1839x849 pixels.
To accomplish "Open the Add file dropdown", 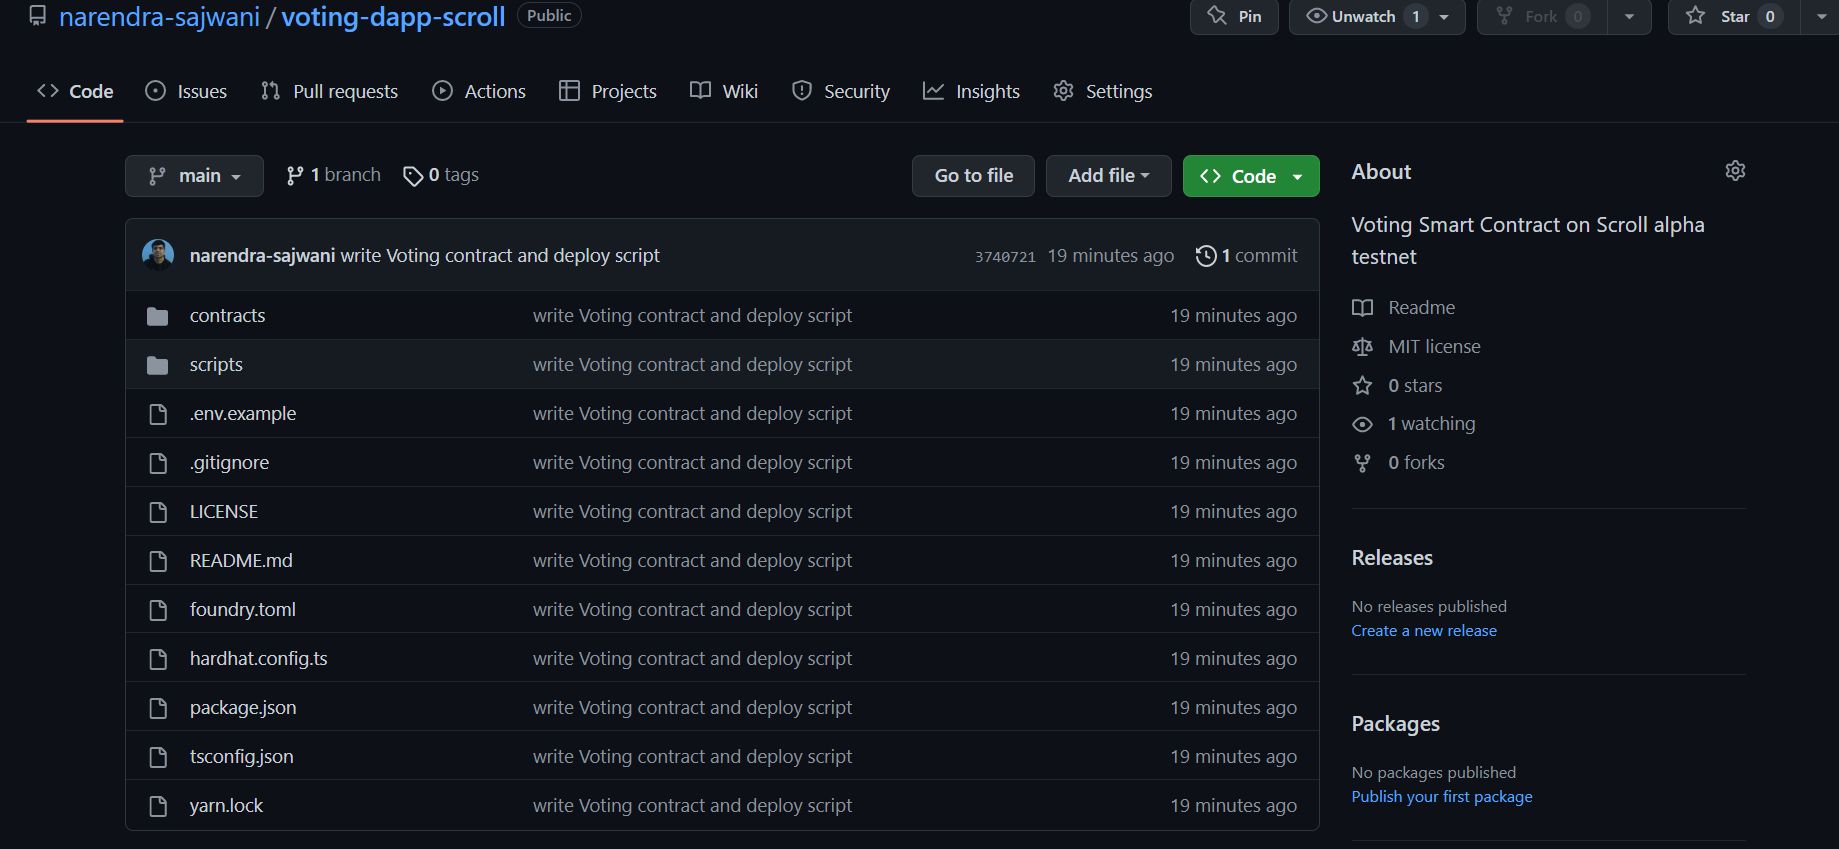I will pos(1108,176).
